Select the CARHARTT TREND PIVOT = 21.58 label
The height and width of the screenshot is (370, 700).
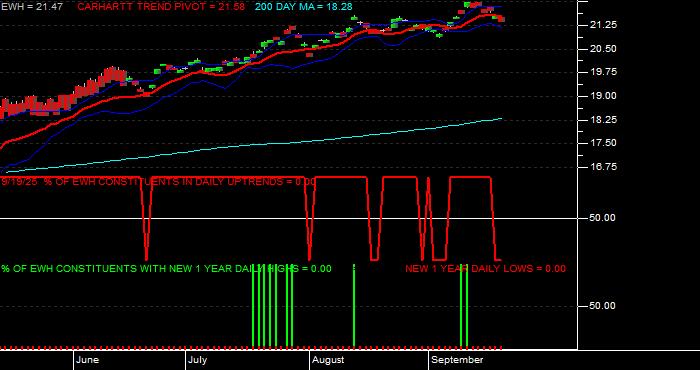(161, 7)
